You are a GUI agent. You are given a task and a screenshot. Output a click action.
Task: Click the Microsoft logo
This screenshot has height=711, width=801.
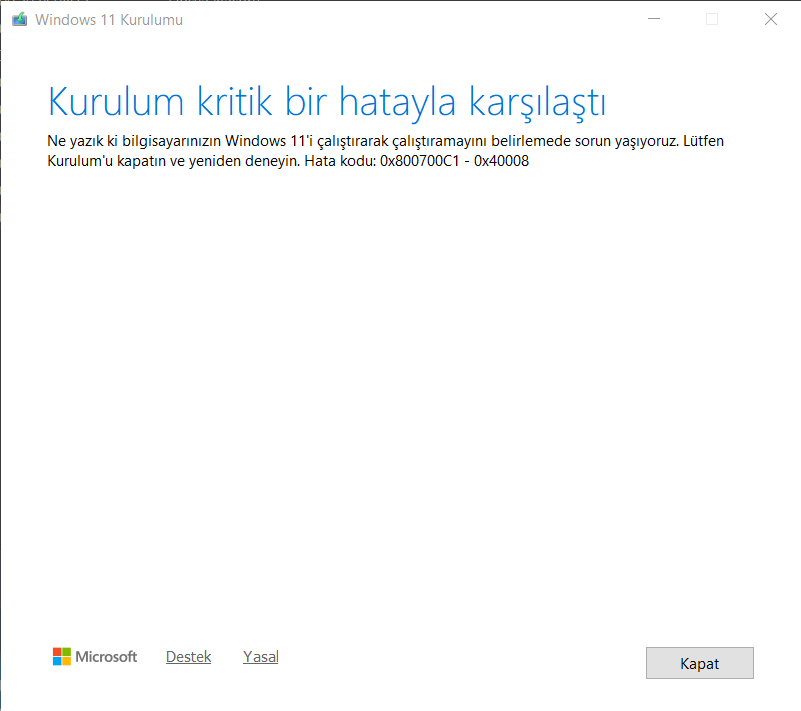click(95, 656)
